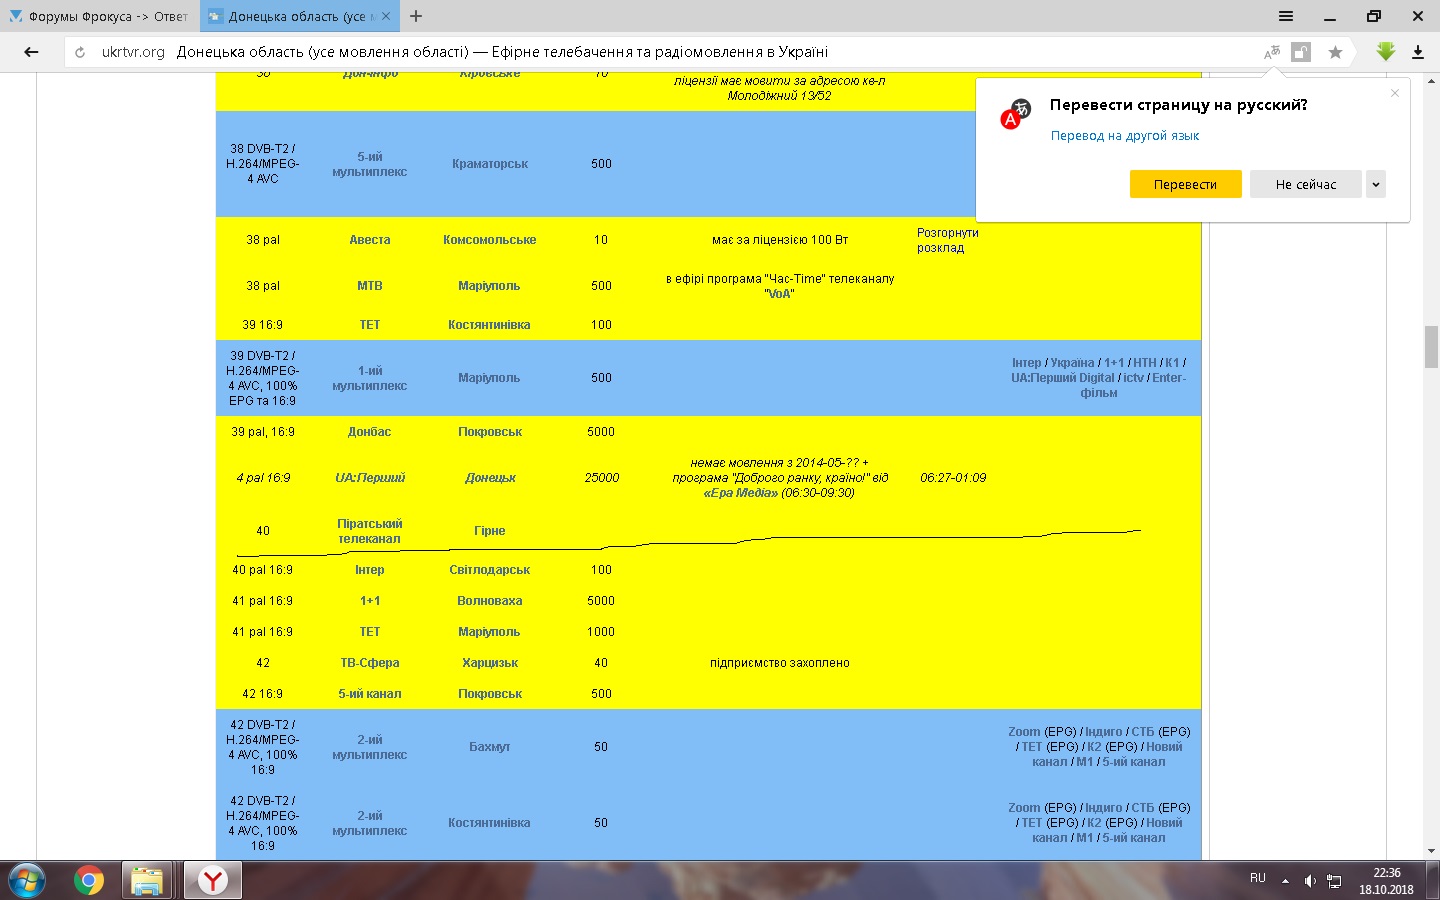Go back with the browser back arrow

pos(31,52)
